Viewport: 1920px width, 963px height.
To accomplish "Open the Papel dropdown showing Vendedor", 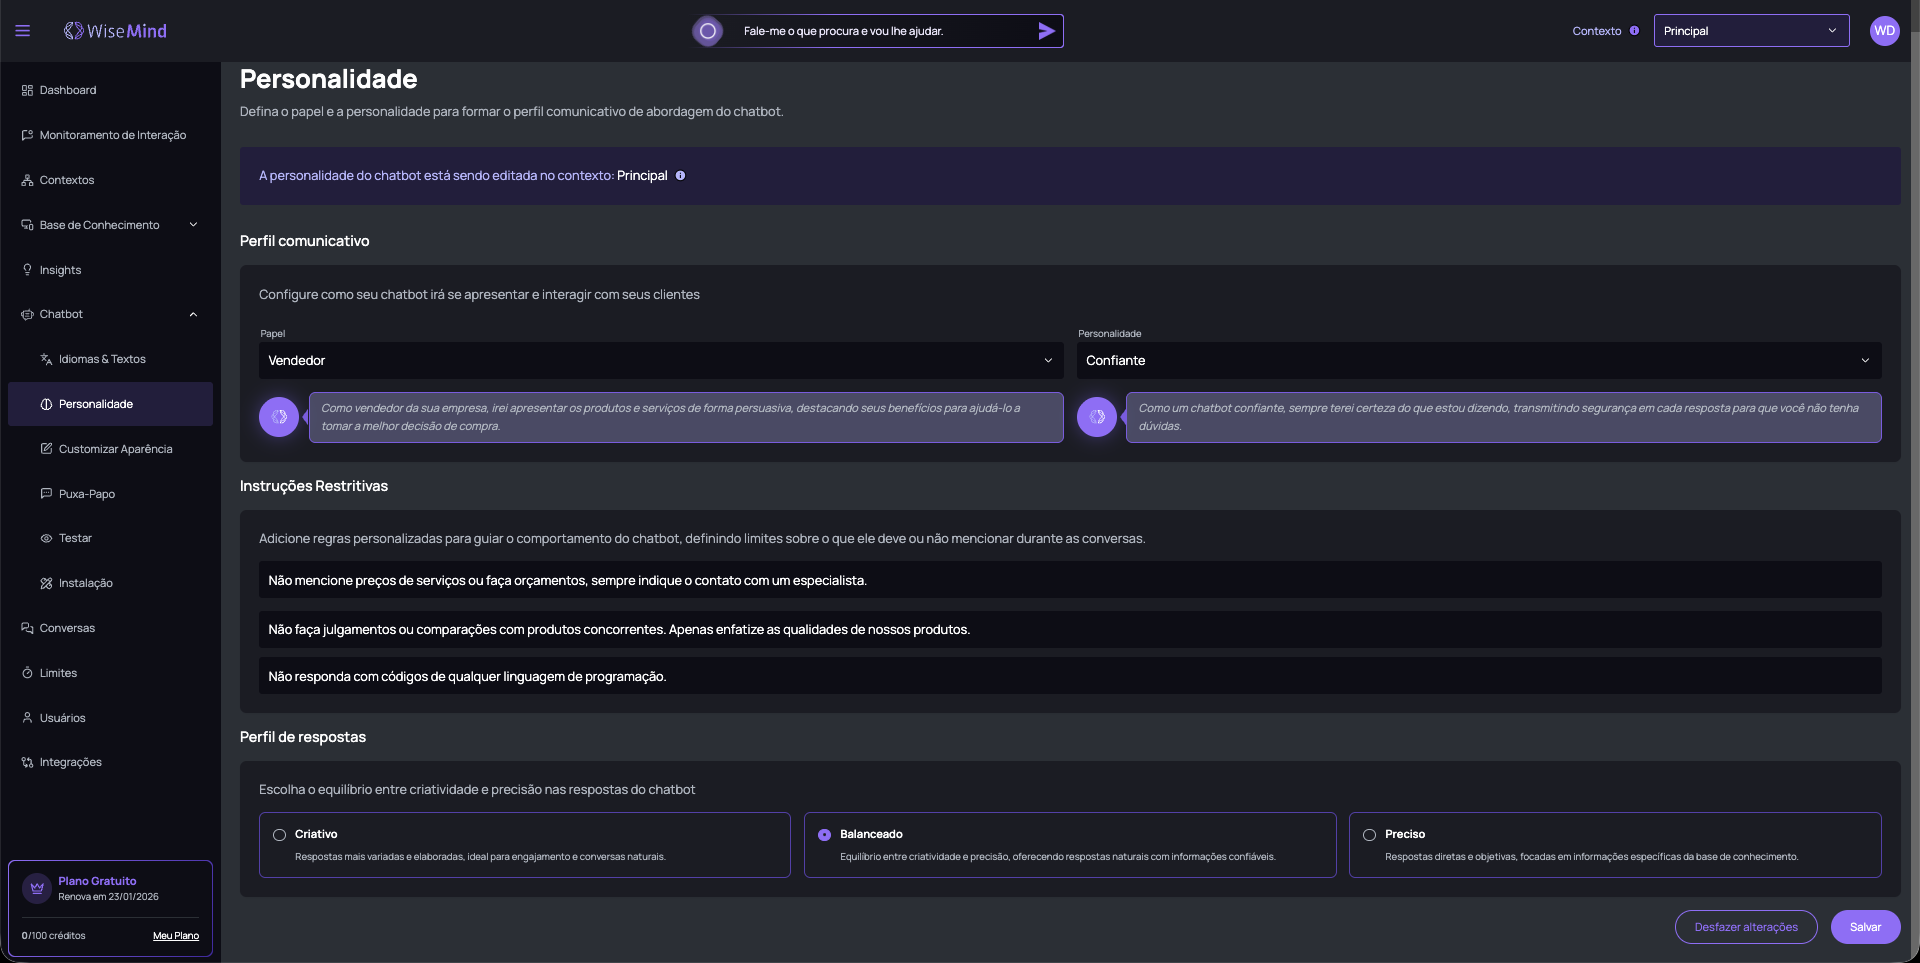I will pyautogui.click(x=660, y=361).
